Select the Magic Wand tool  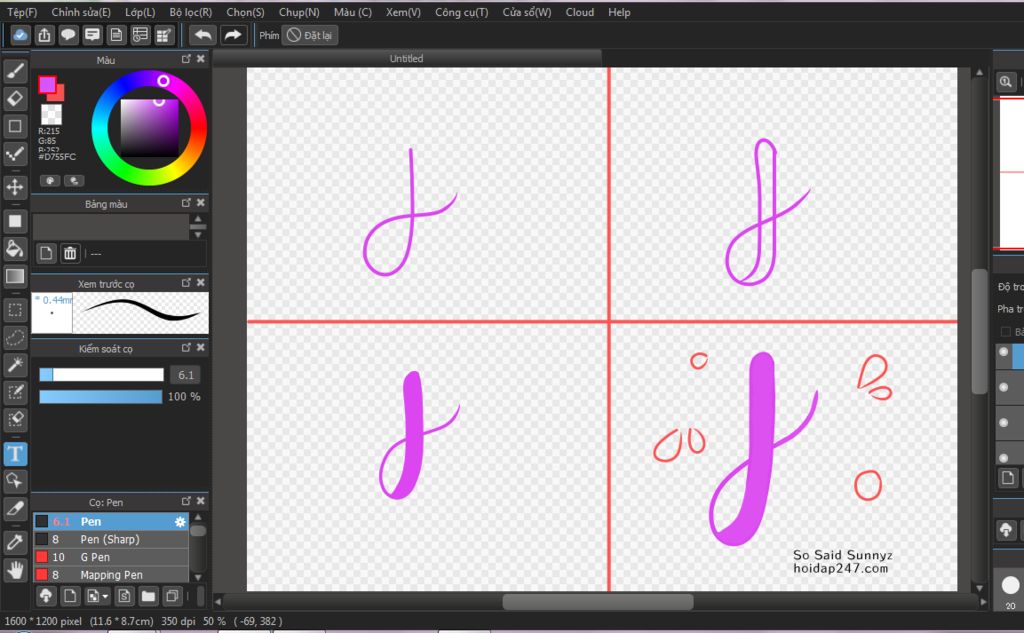(x=15, y=365)
